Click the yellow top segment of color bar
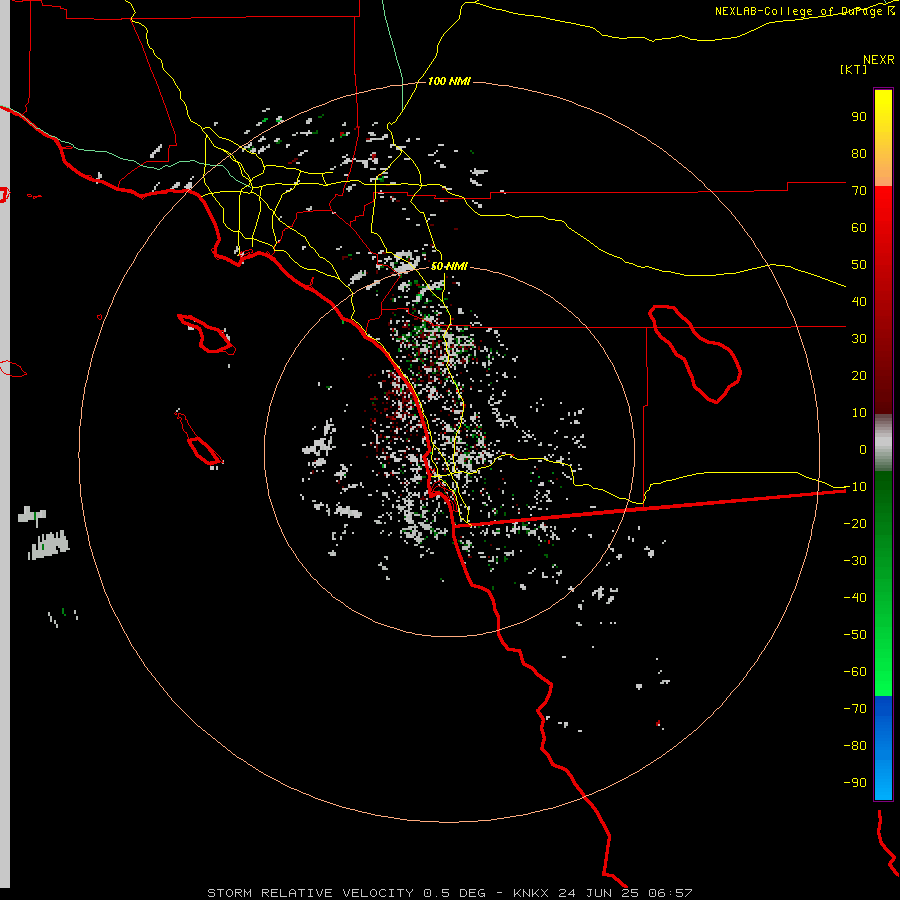 [883, 138]
